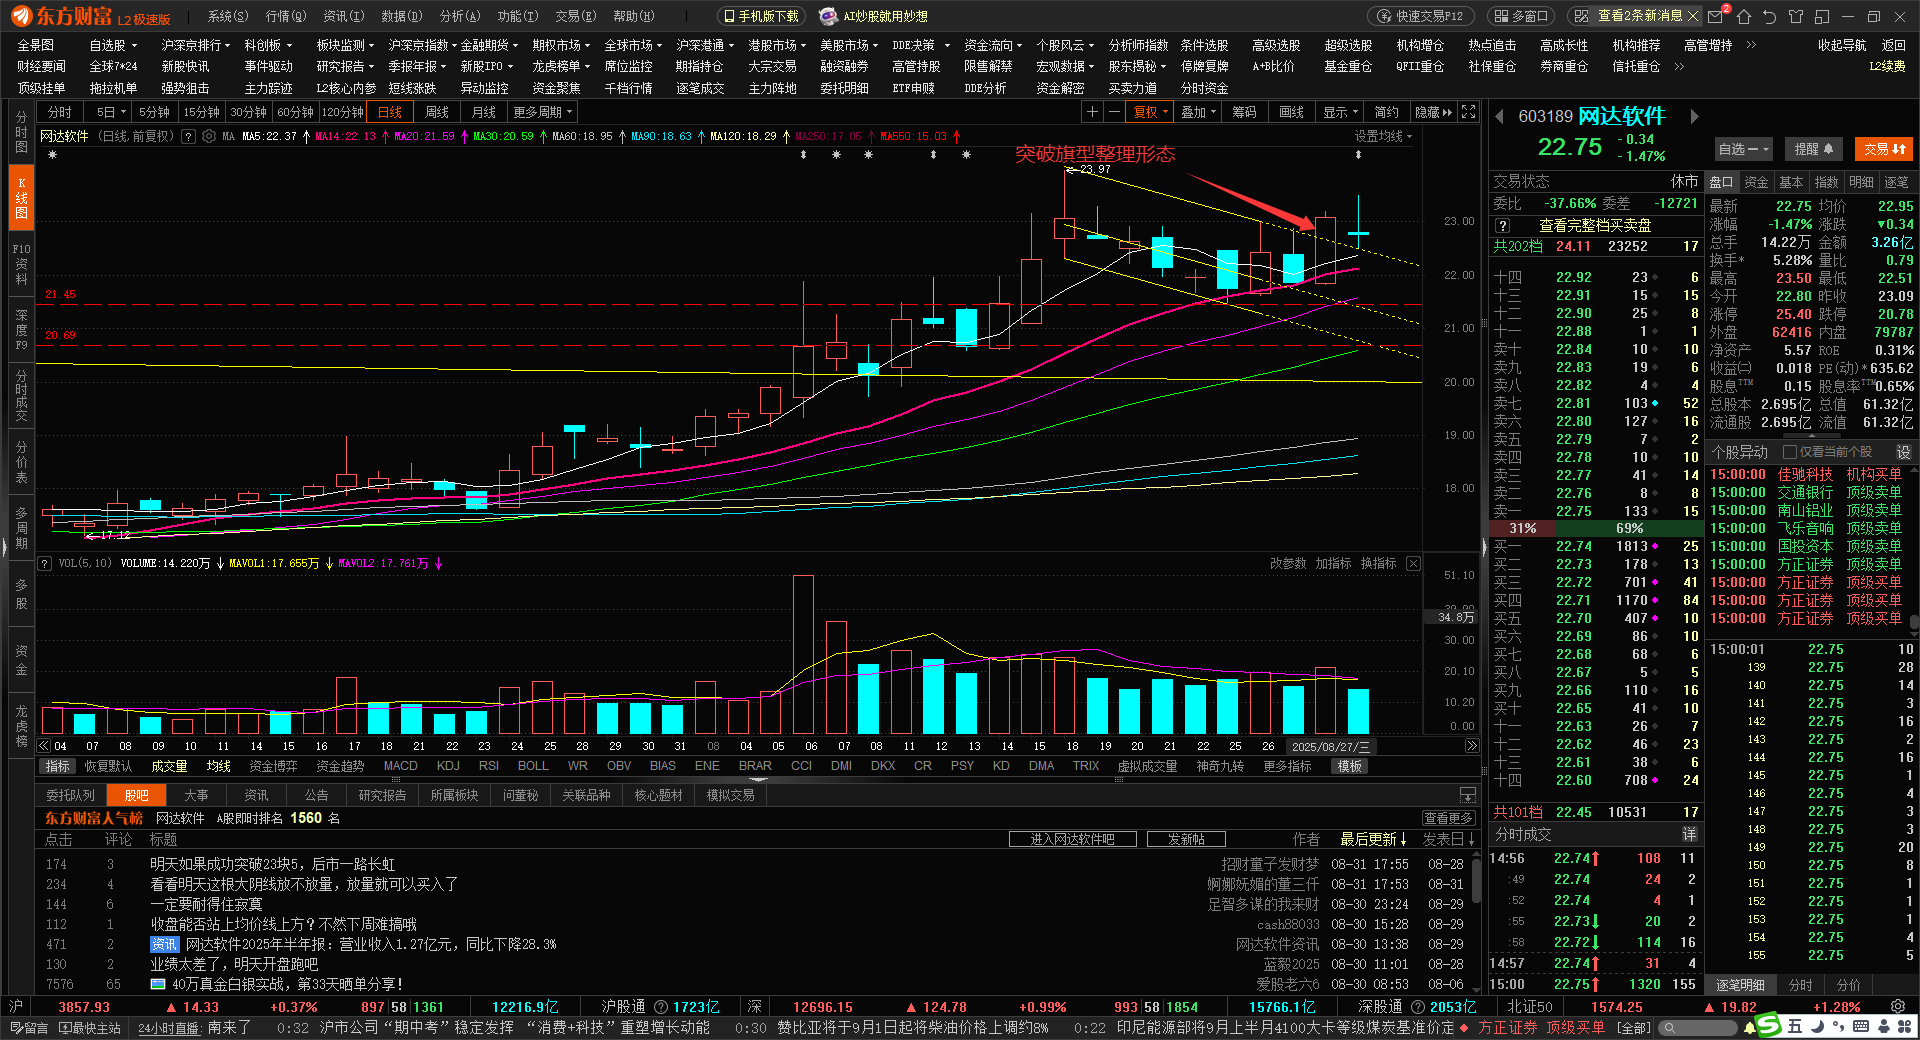Click the help question mark next to VOL
Image resolution: width=1920 pixels, height=1040 pixels.
tap(45, 564)
